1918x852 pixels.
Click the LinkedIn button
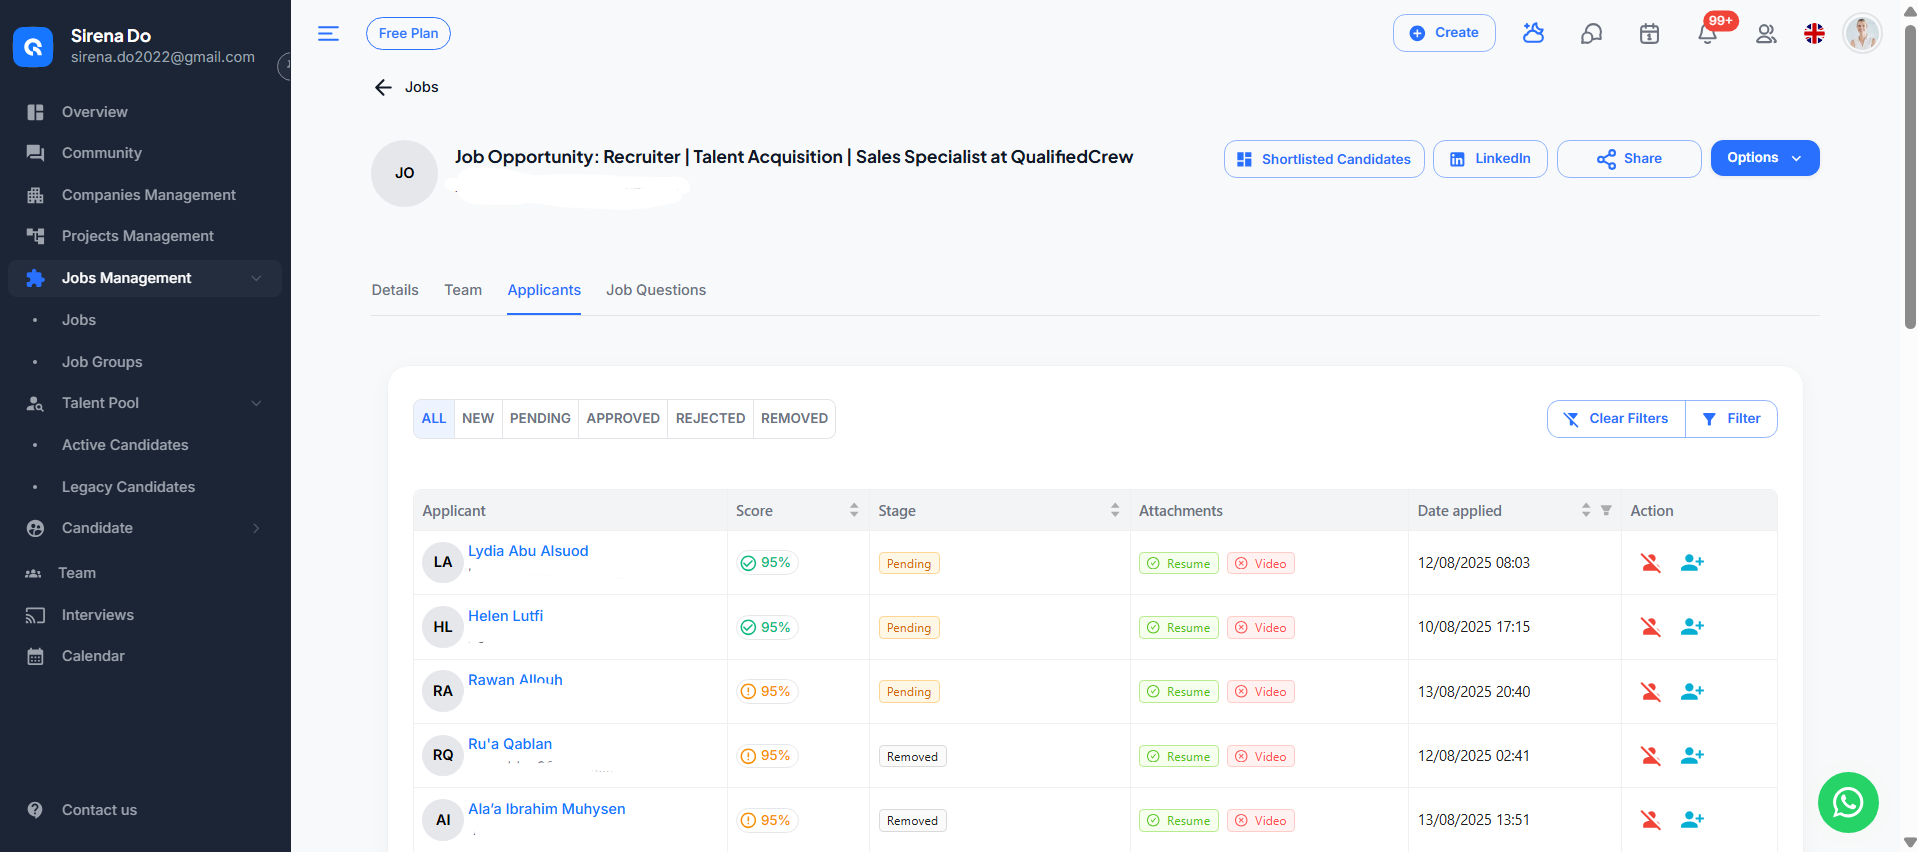[1490, 159]
